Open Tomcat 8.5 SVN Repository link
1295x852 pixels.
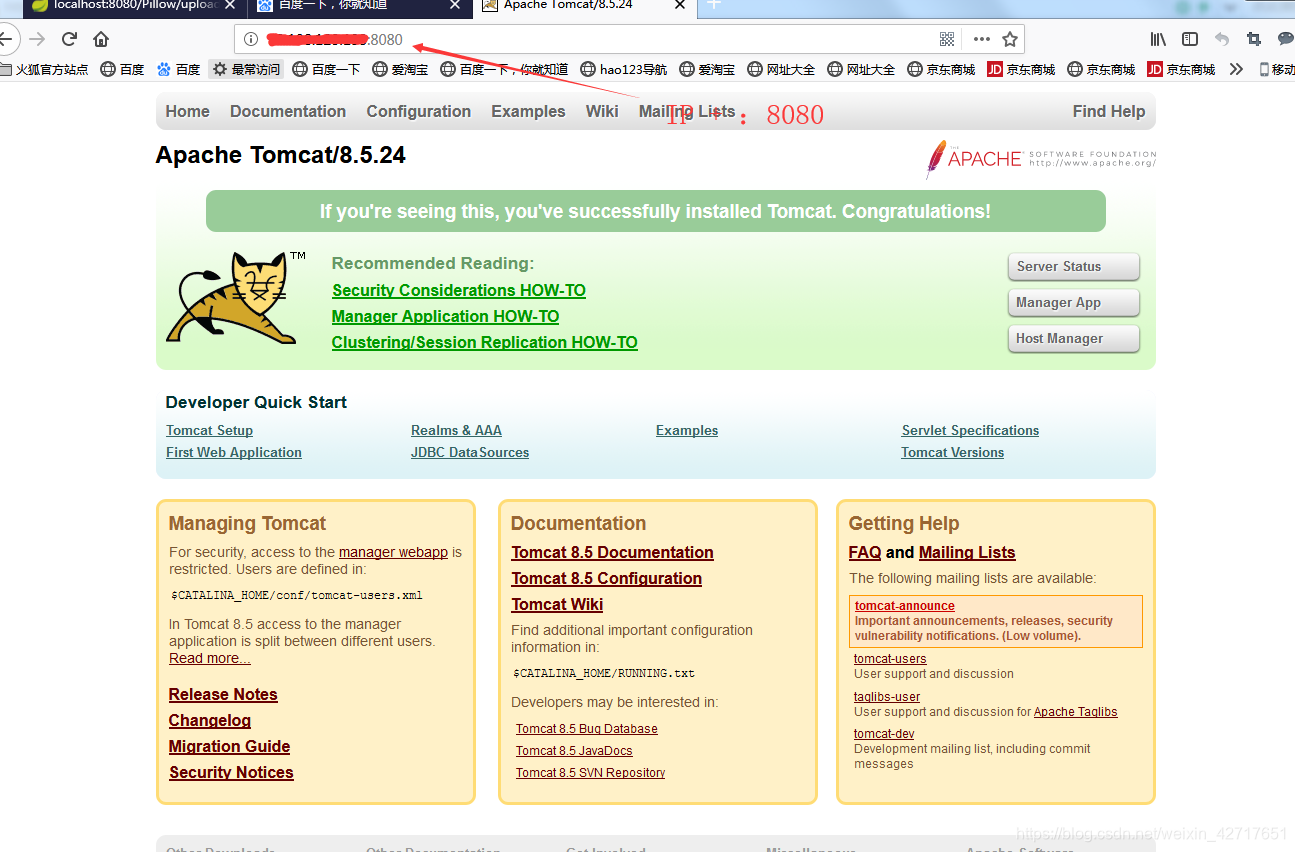click(x=590, y=773)
